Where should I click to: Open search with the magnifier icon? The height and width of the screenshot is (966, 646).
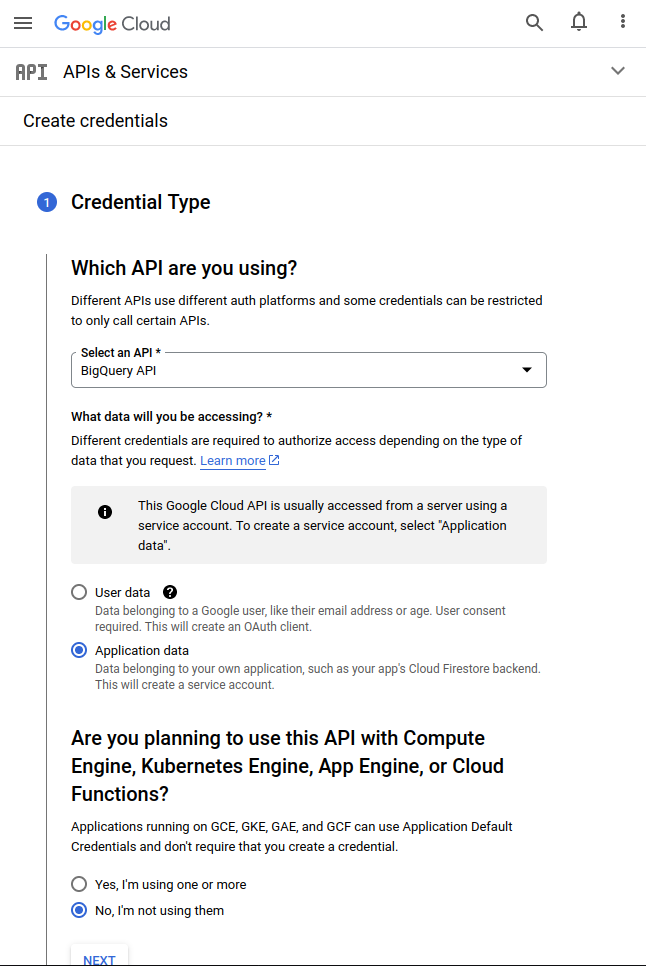(535, 23)
